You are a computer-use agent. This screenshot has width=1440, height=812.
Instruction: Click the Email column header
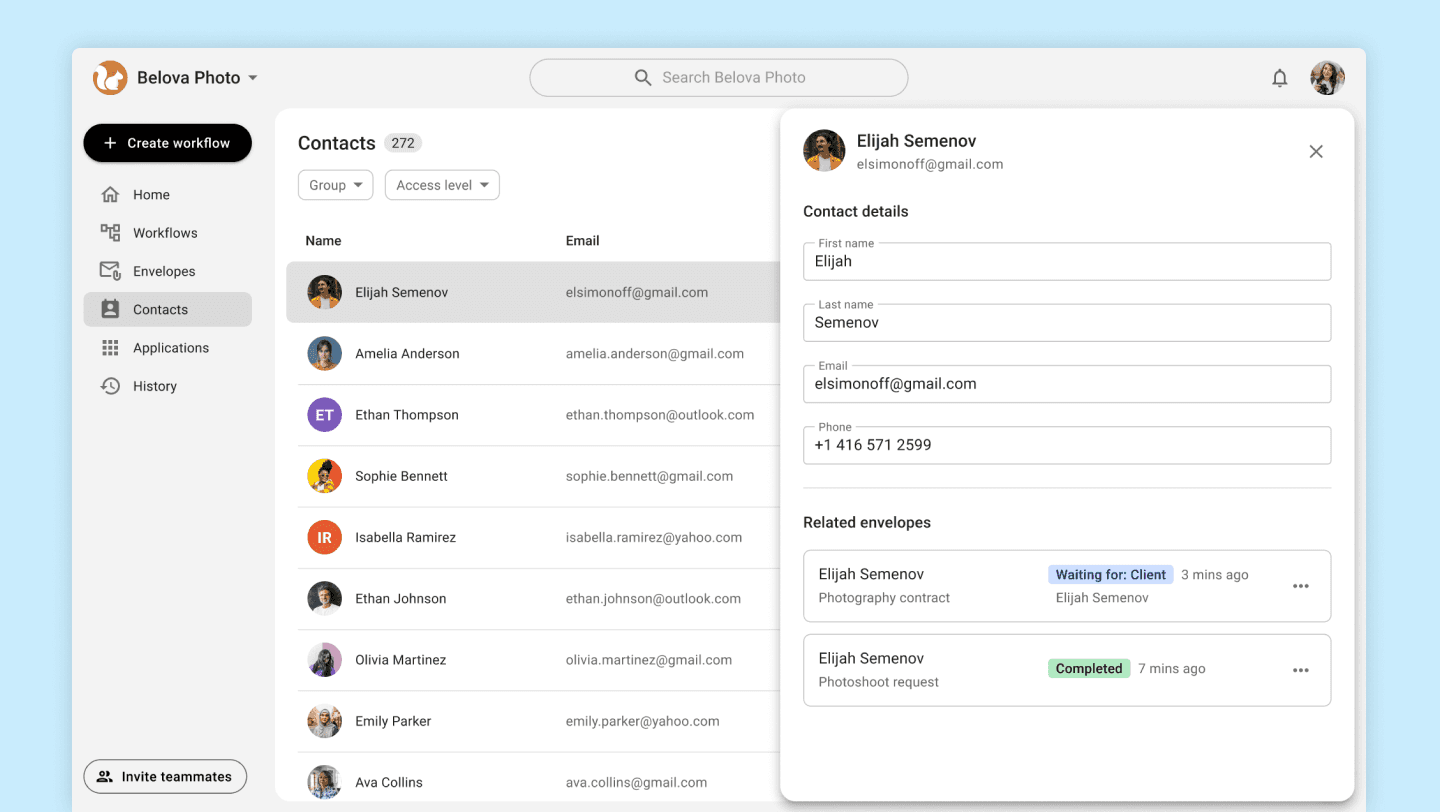pos(583,241)
